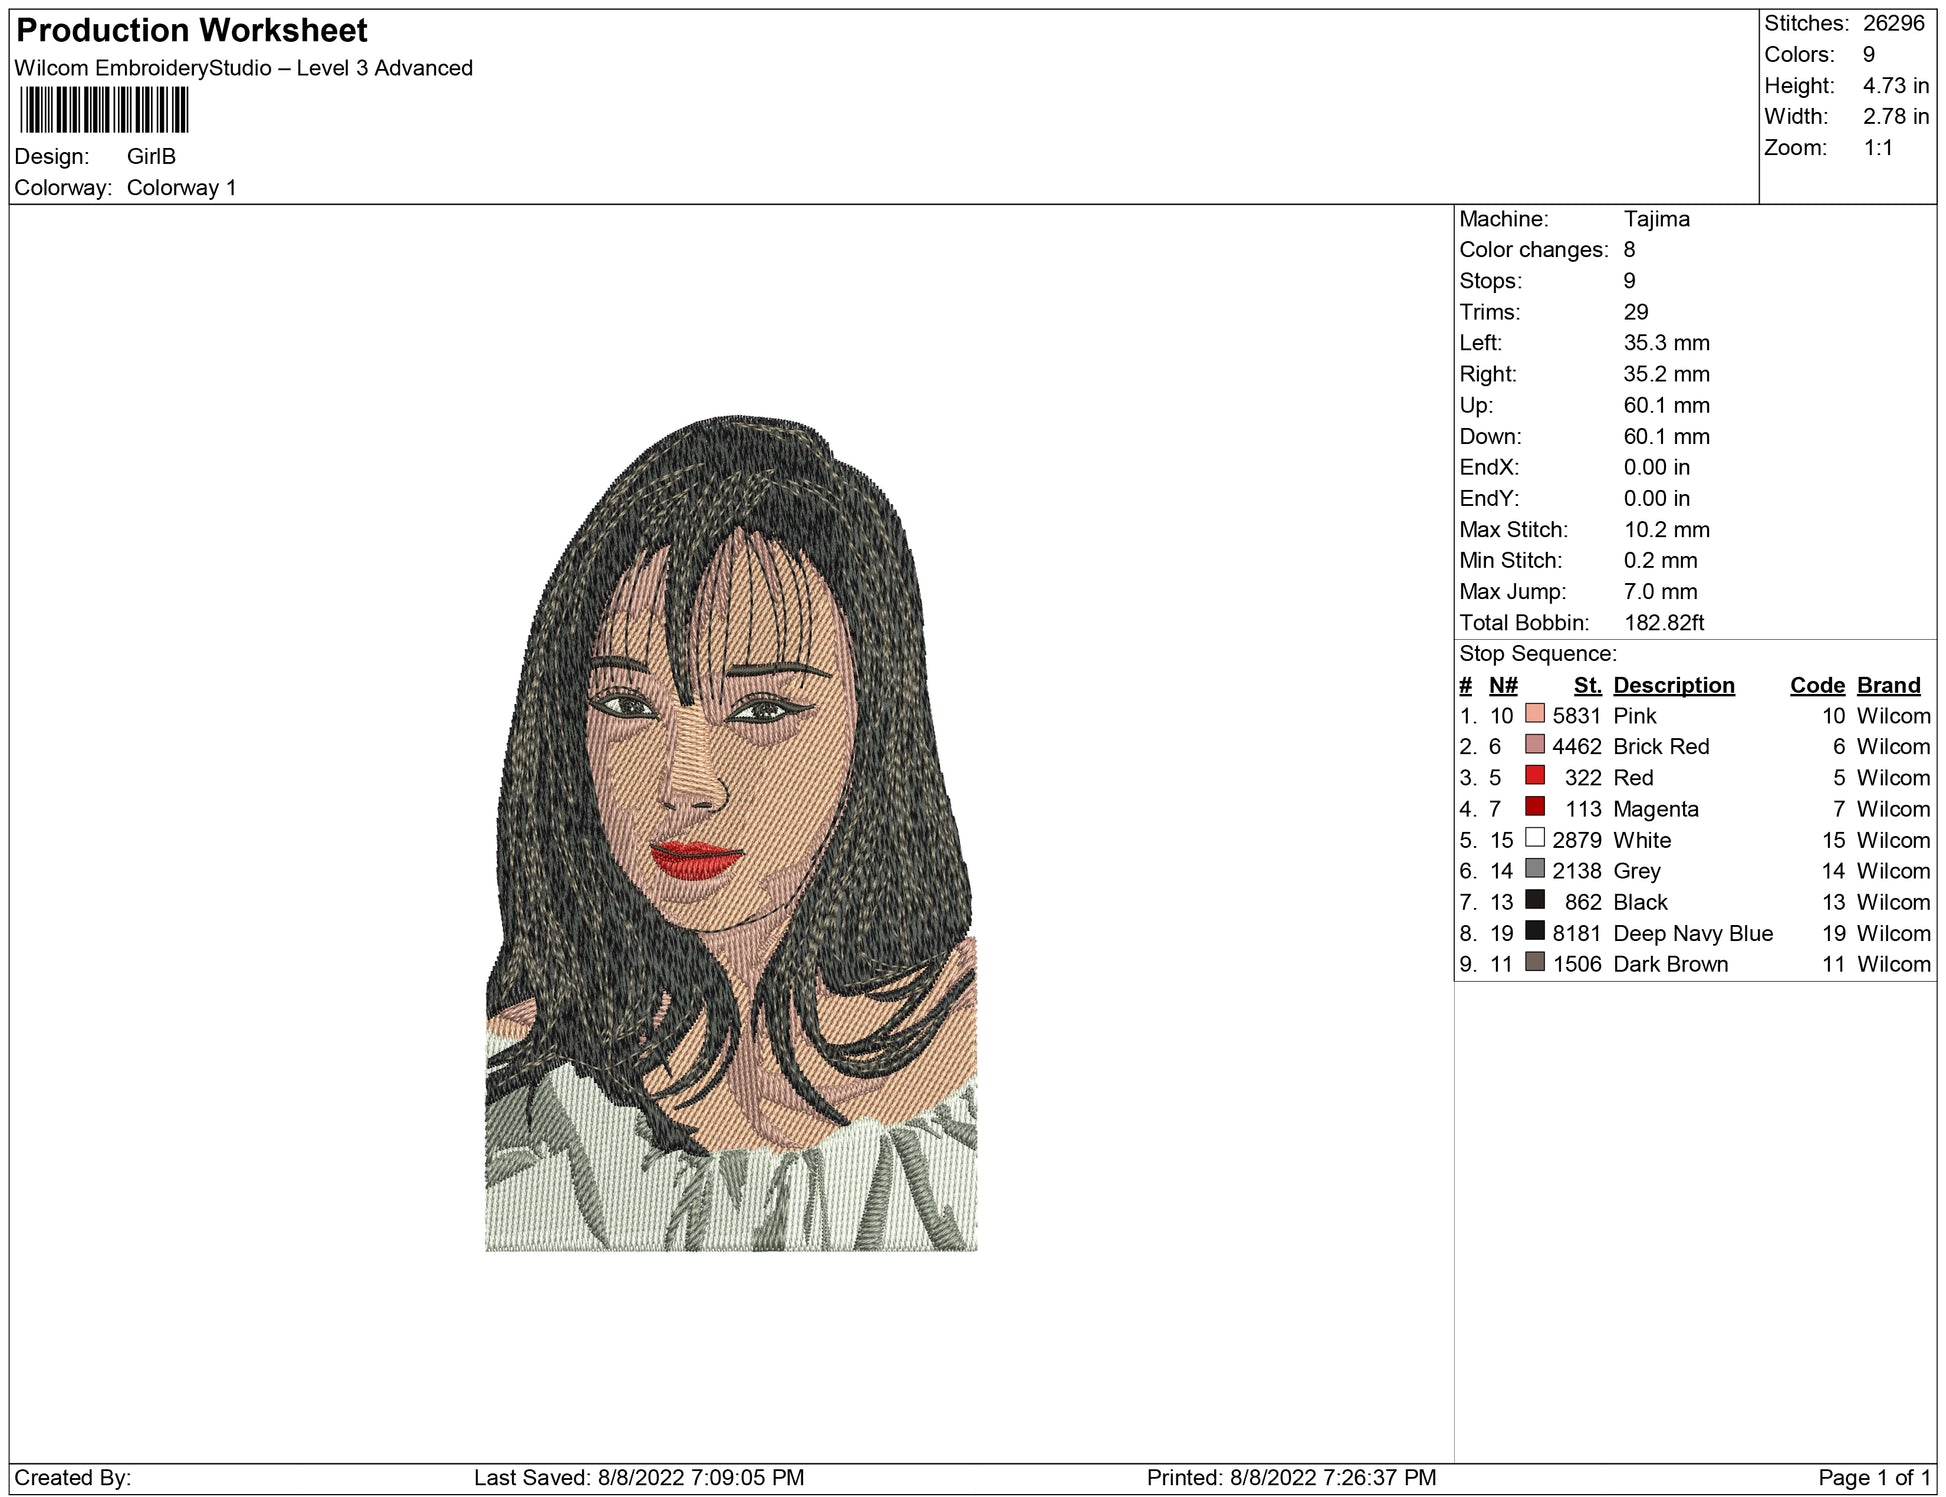Viewport: 1946px width, 1497px height.
Task: Click the Deep Navy Blue swatch
Action: (x=1534, y=931)
